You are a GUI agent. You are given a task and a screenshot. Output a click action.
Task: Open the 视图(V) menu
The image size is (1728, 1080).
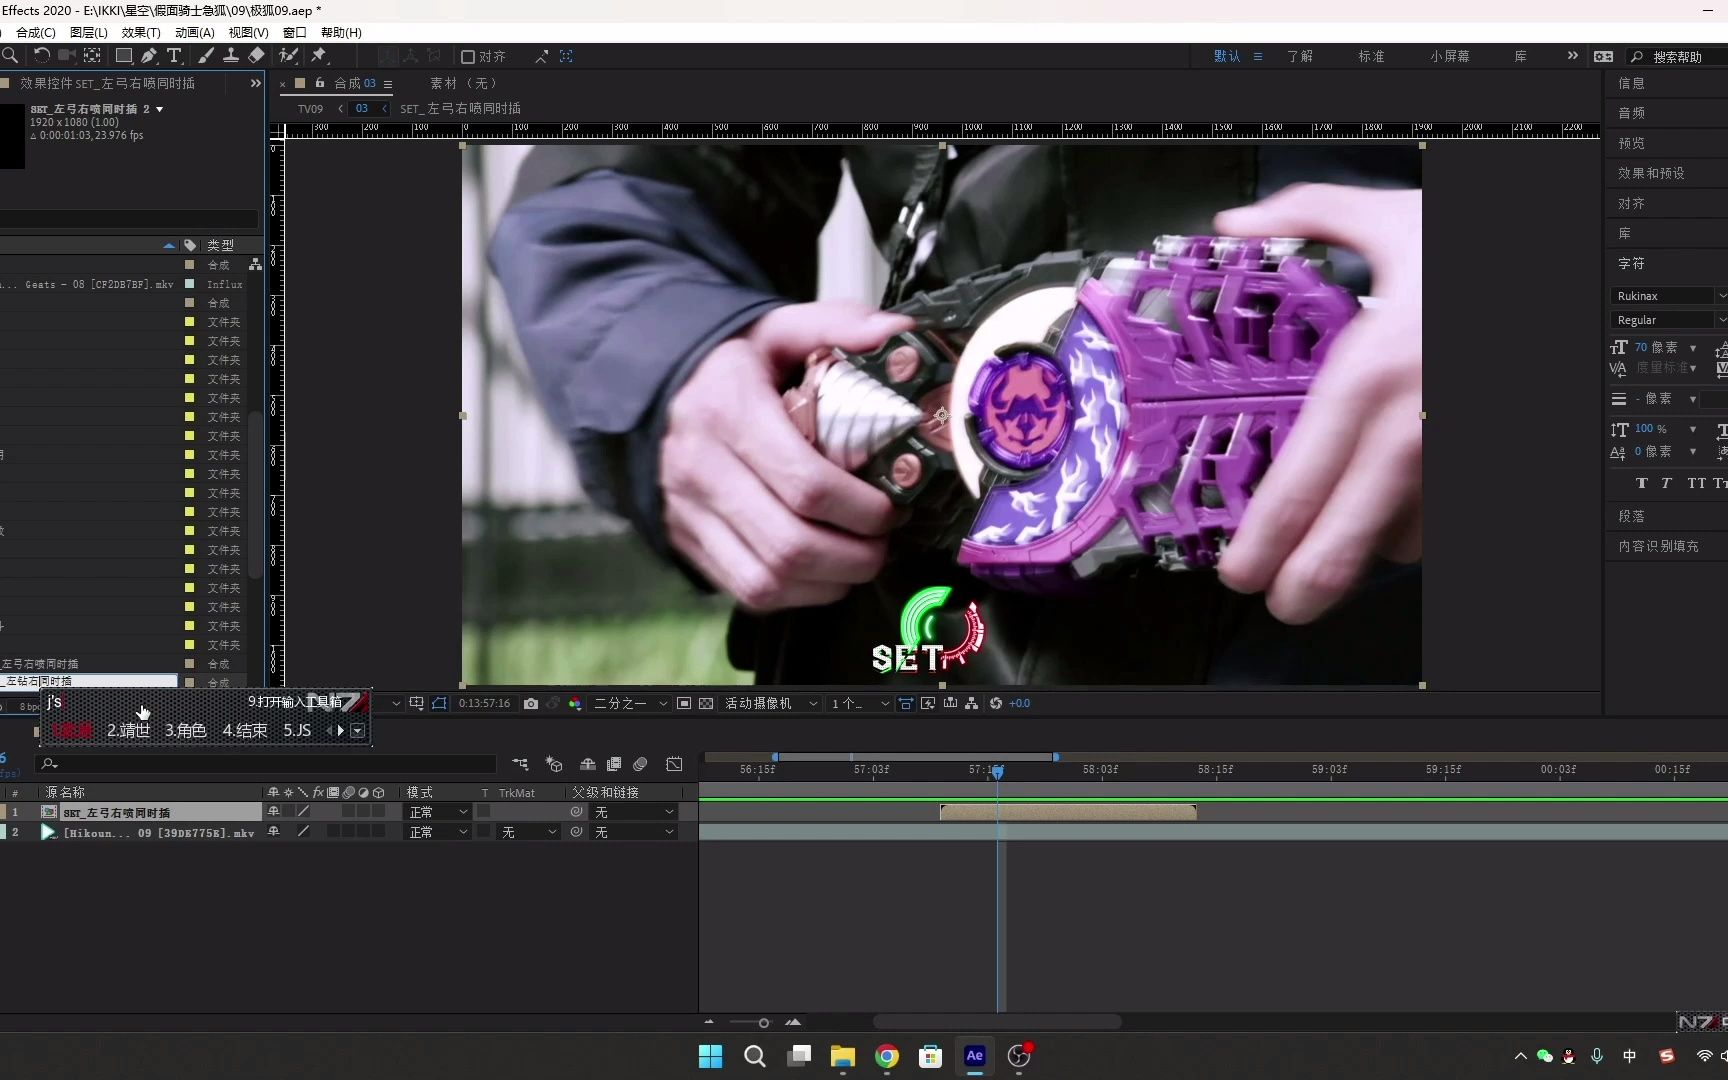(248, 32)
